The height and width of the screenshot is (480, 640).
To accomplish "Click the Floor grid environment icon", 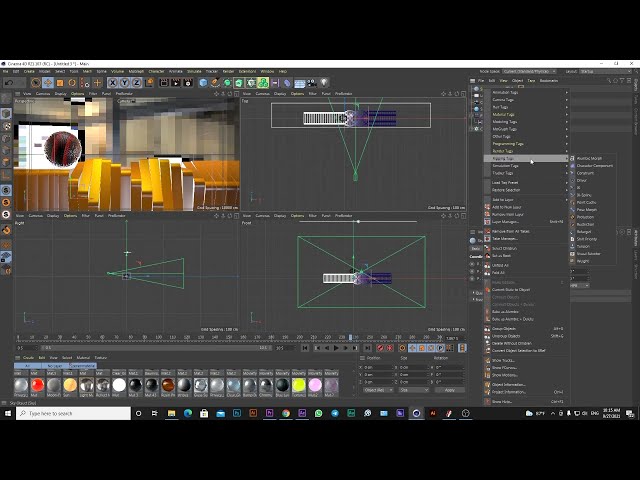I will 300,83.
